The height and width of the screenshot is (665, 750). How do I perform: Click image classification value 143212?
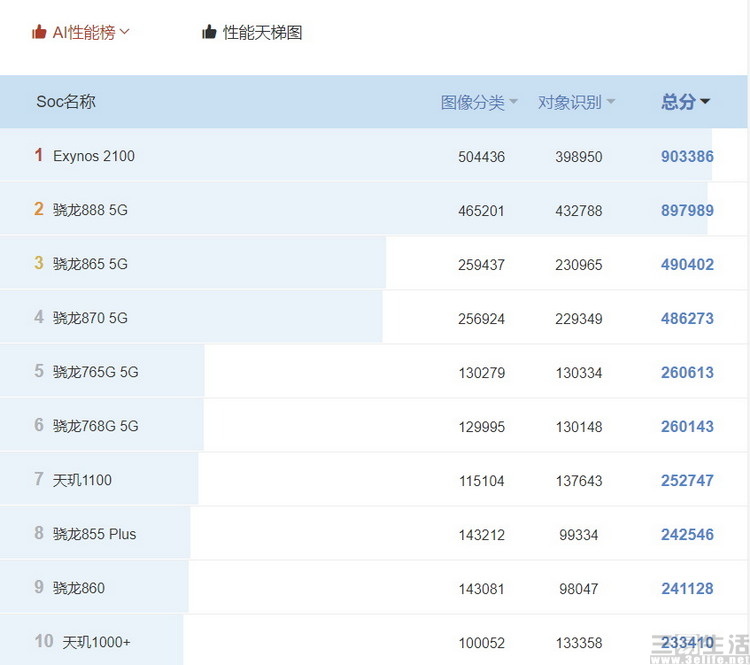482,535
